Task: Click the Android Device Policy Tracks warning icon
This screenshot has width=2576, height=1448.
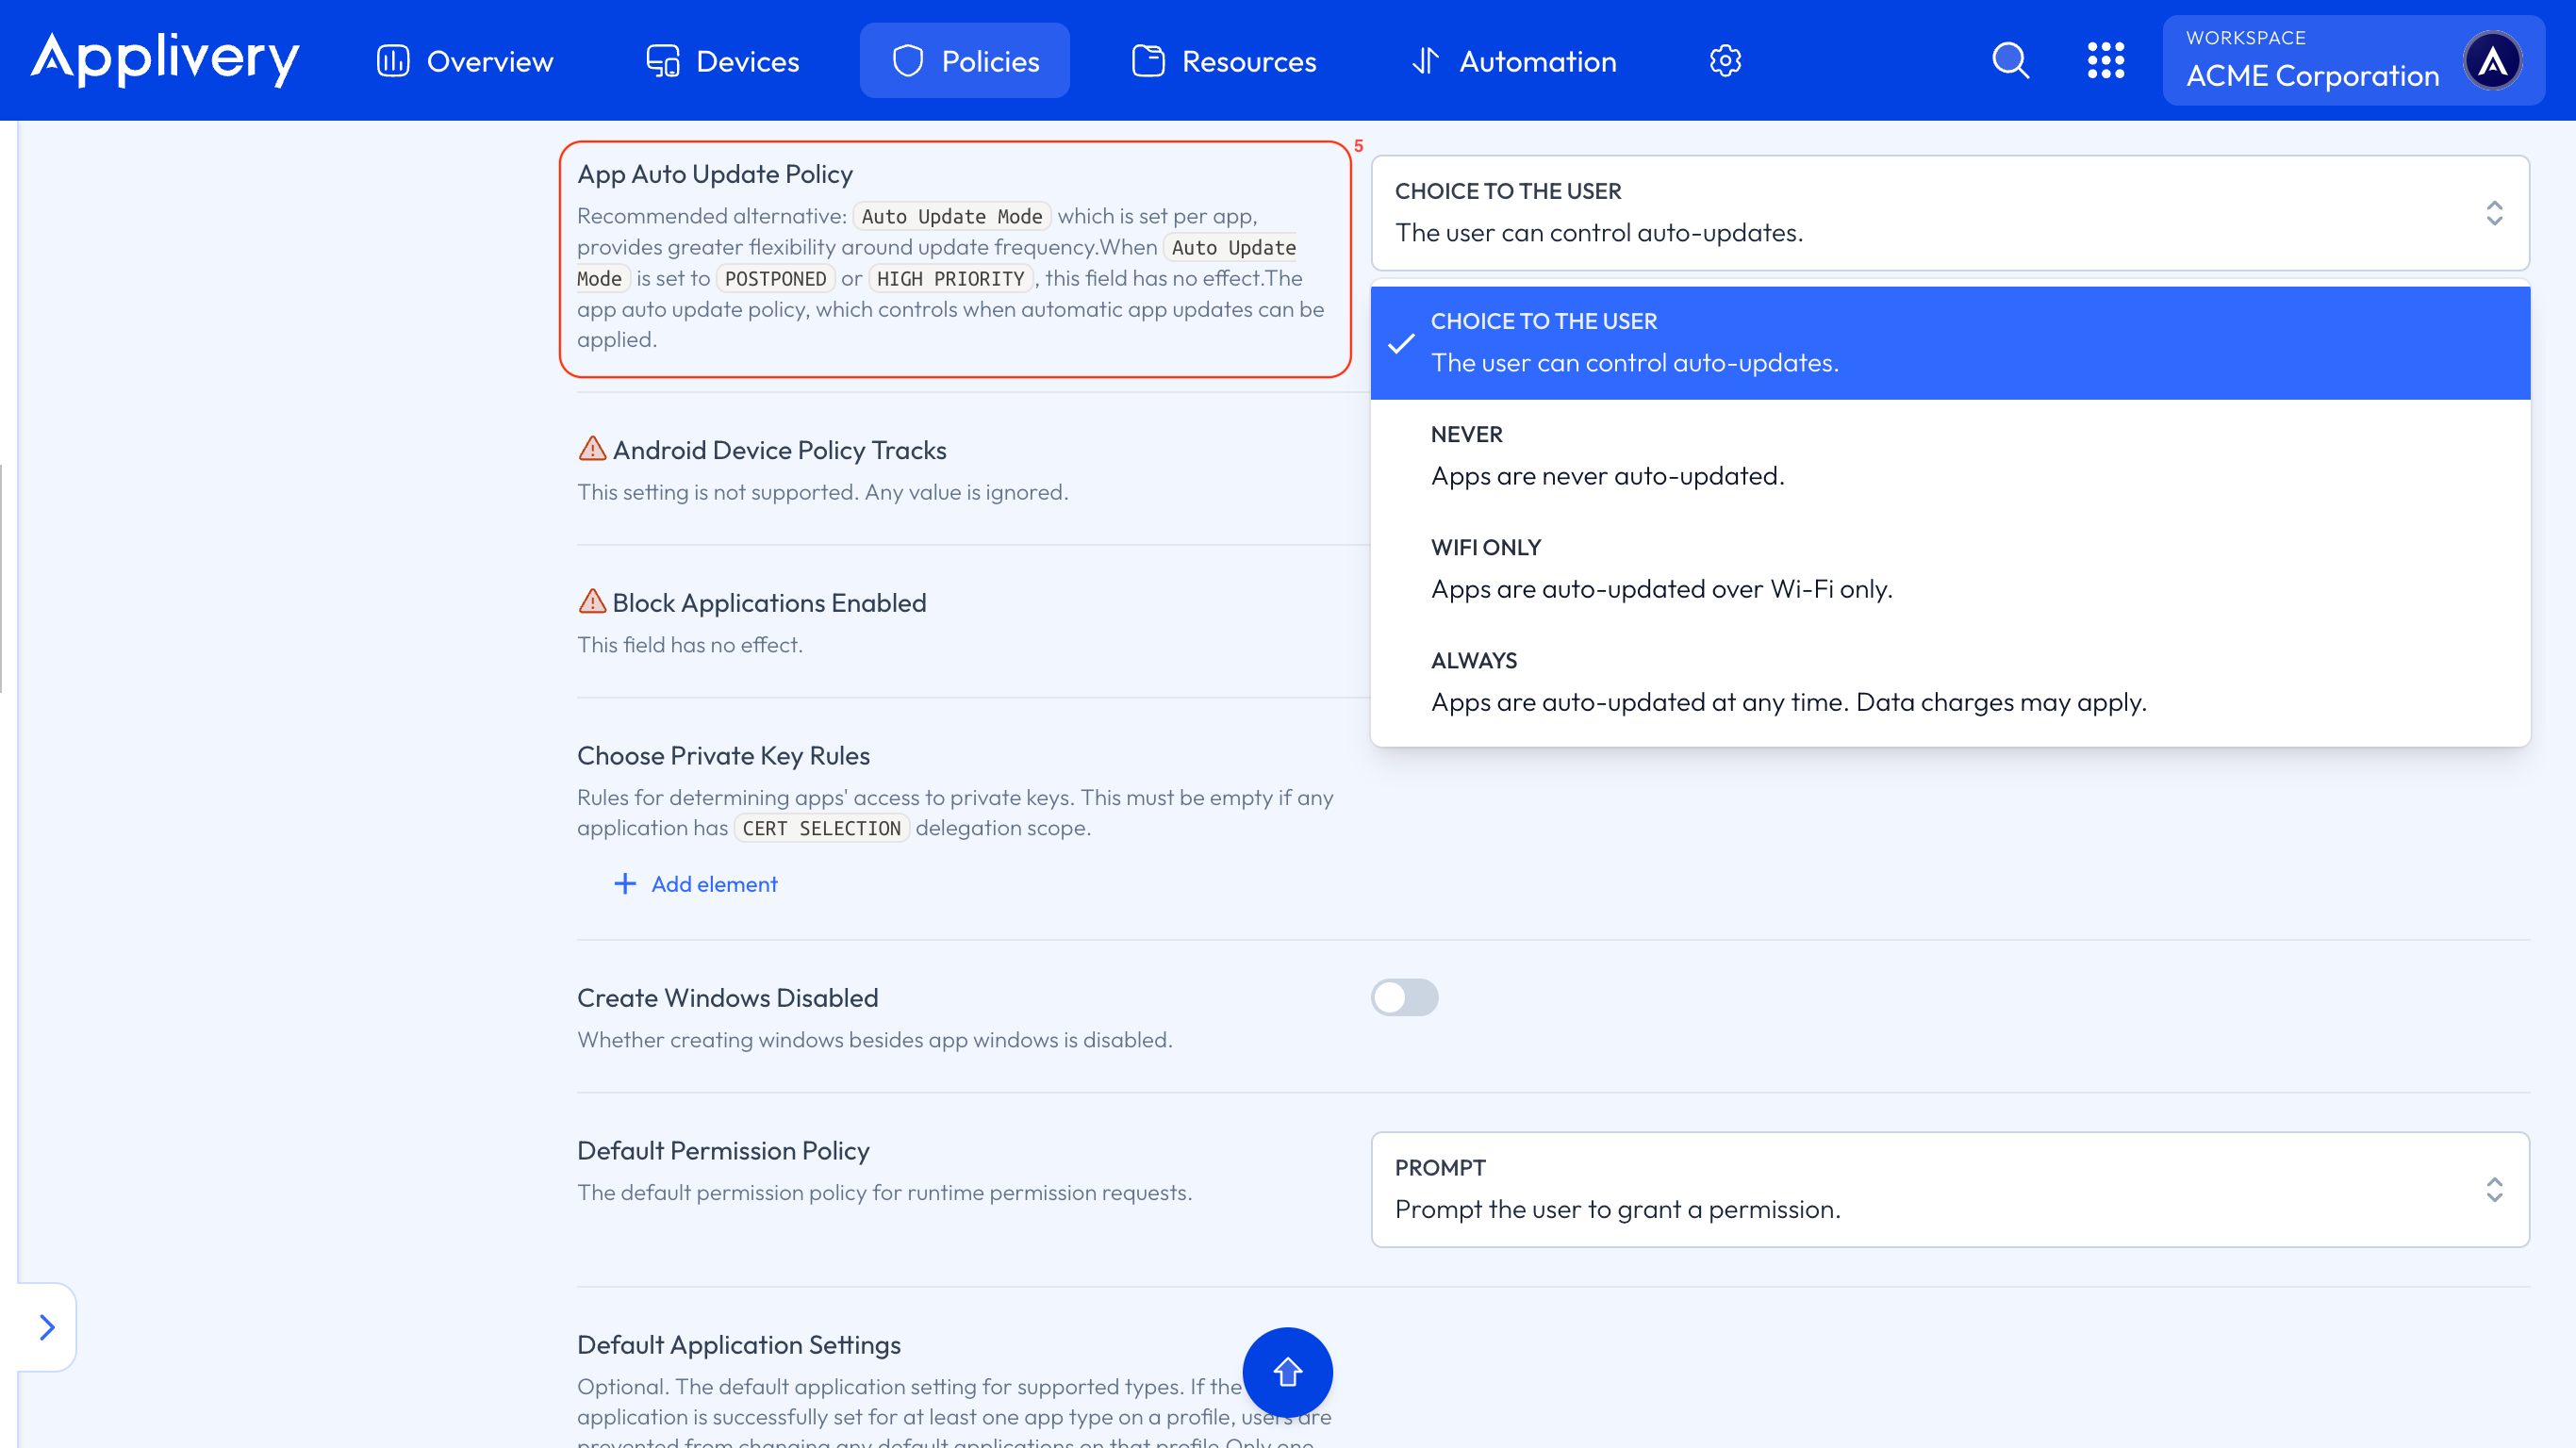Action: (x=593, y=449)
